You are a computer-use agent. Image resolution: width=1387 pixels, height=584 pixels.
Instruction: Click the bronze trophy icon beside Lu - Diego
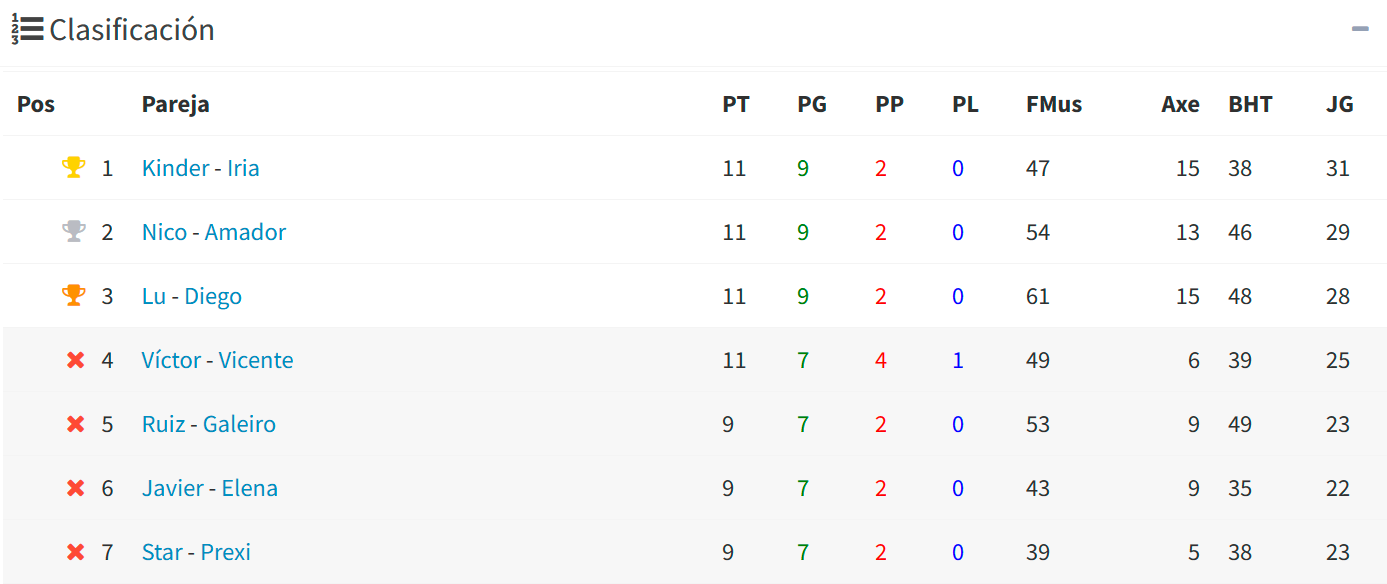click(75, 295)
